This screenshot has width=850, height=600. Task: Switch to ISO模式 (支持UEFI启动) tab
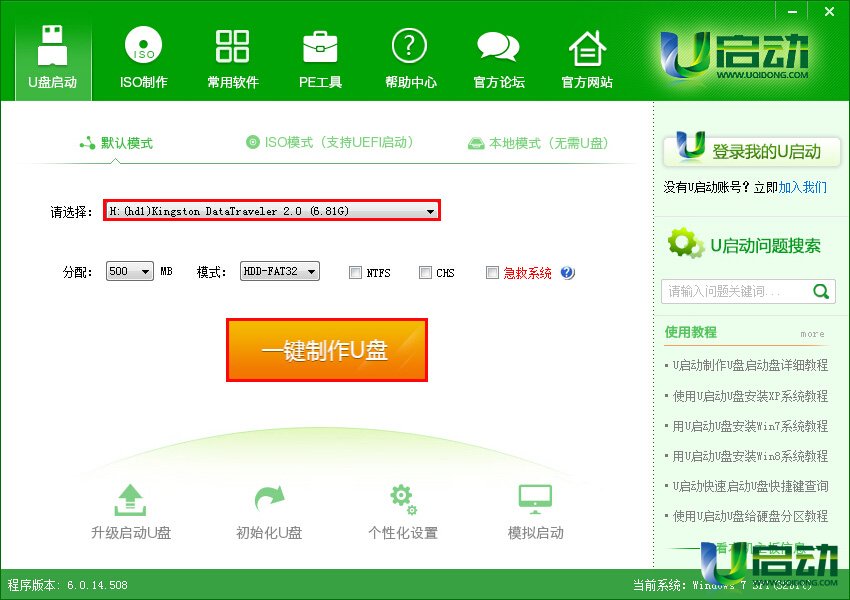[330, 143]
